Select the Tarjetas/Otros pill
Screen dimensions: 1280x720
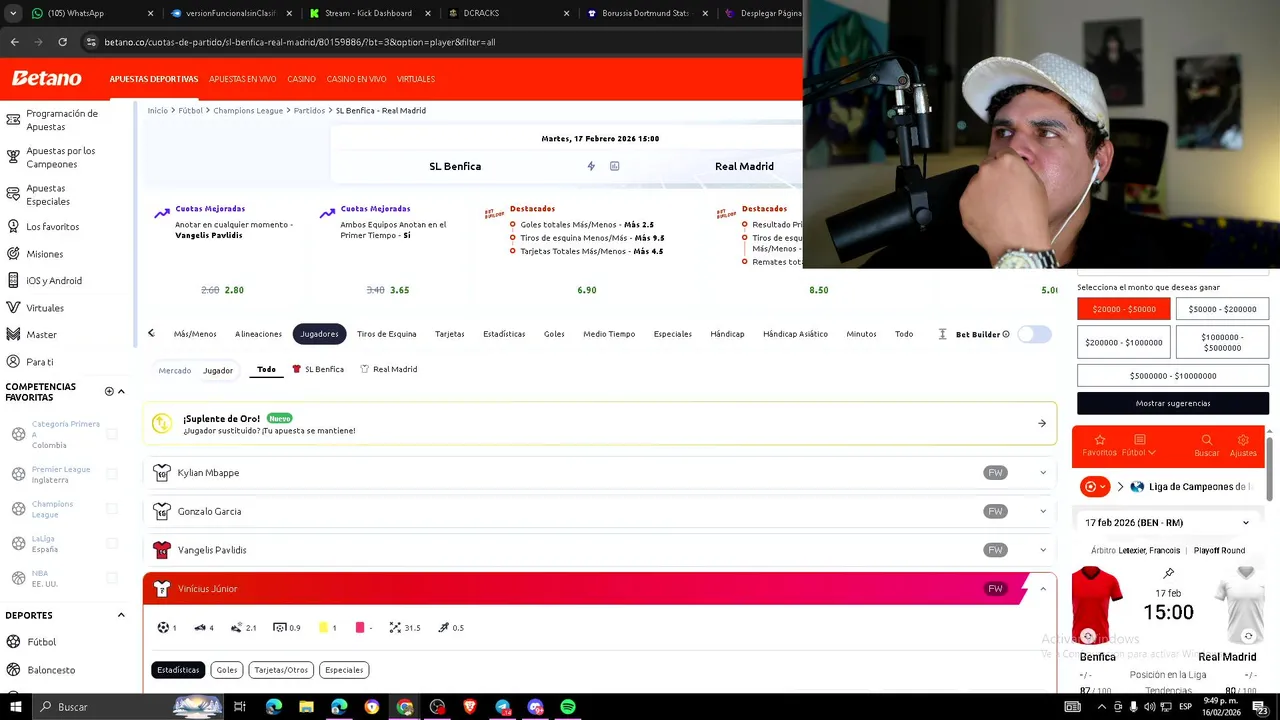pyautogui.click(x=281, y=670)
